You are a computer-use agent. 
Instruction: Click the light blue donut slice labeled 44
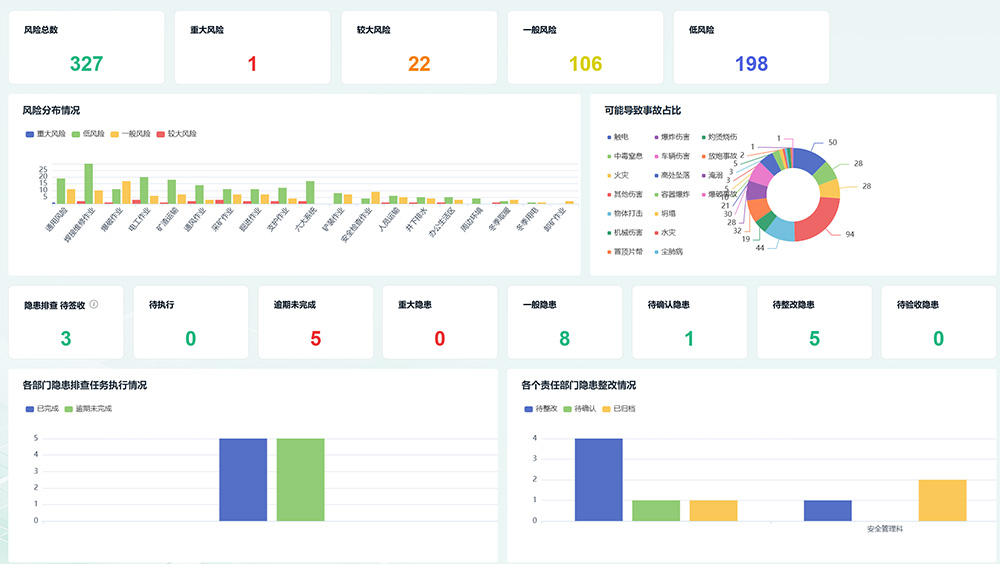click(781, 230)
